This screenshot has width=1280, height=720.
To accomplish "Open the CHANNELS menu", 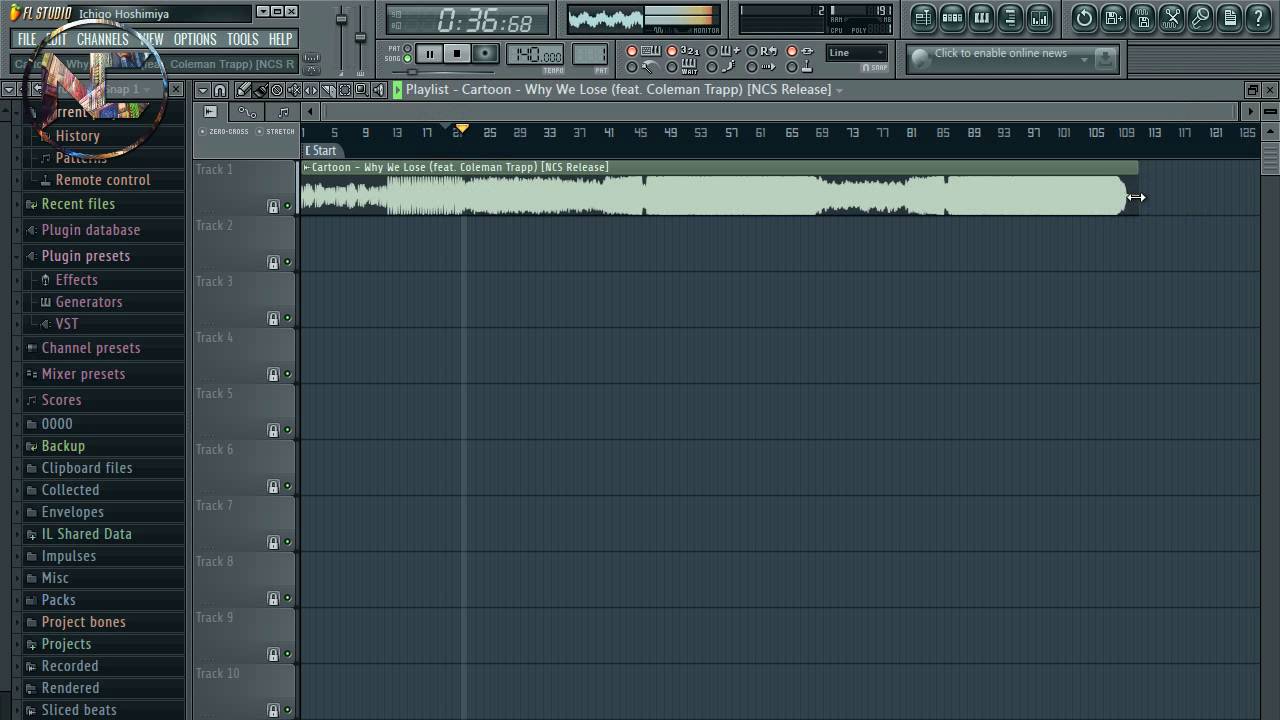I will point(102,39).
